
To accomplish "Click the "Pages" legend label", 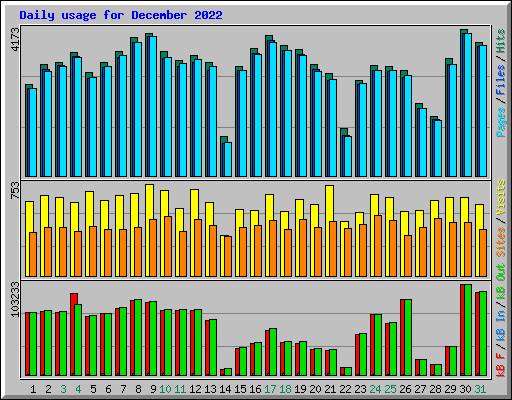I will click(x=501, y=122).
